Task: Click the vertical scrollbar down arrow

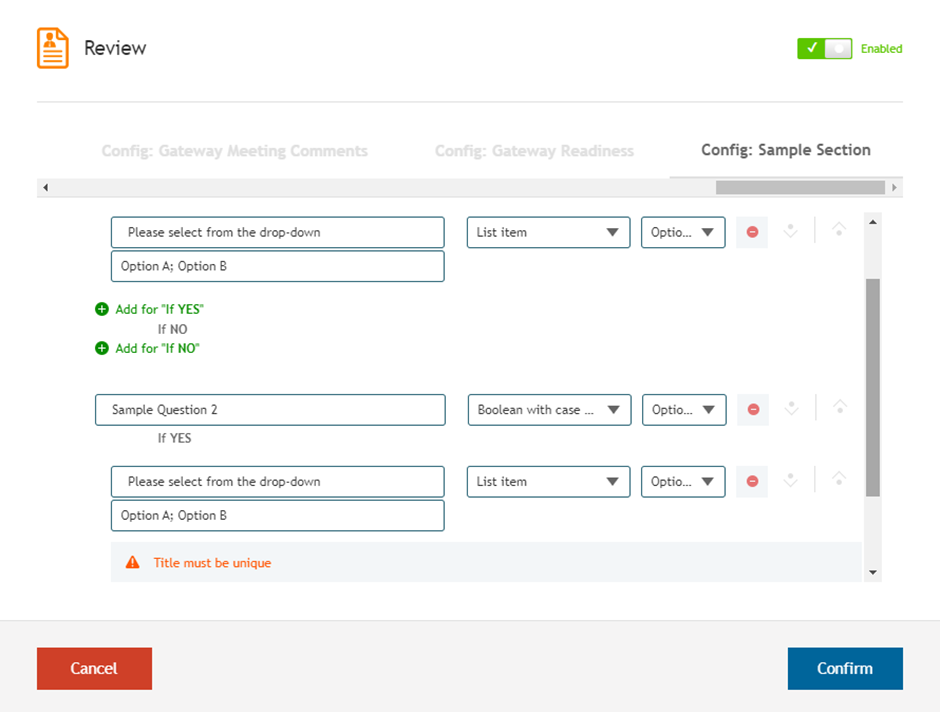Action: (x=873, y=572)
